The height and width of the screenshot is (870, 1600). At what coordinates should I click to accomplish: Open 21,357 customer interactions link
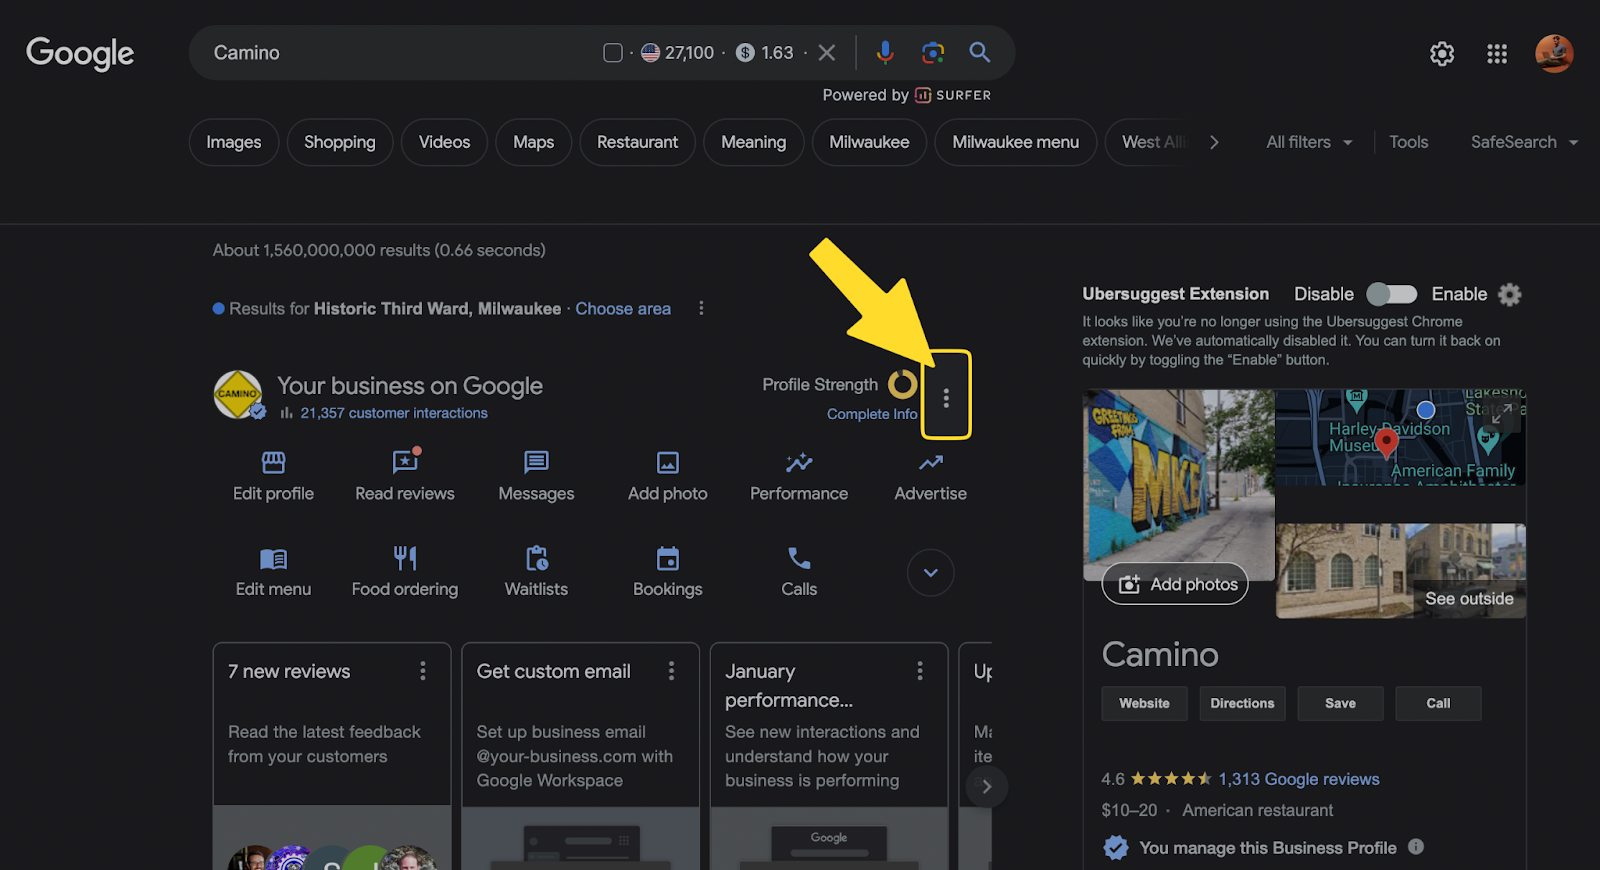394,413
